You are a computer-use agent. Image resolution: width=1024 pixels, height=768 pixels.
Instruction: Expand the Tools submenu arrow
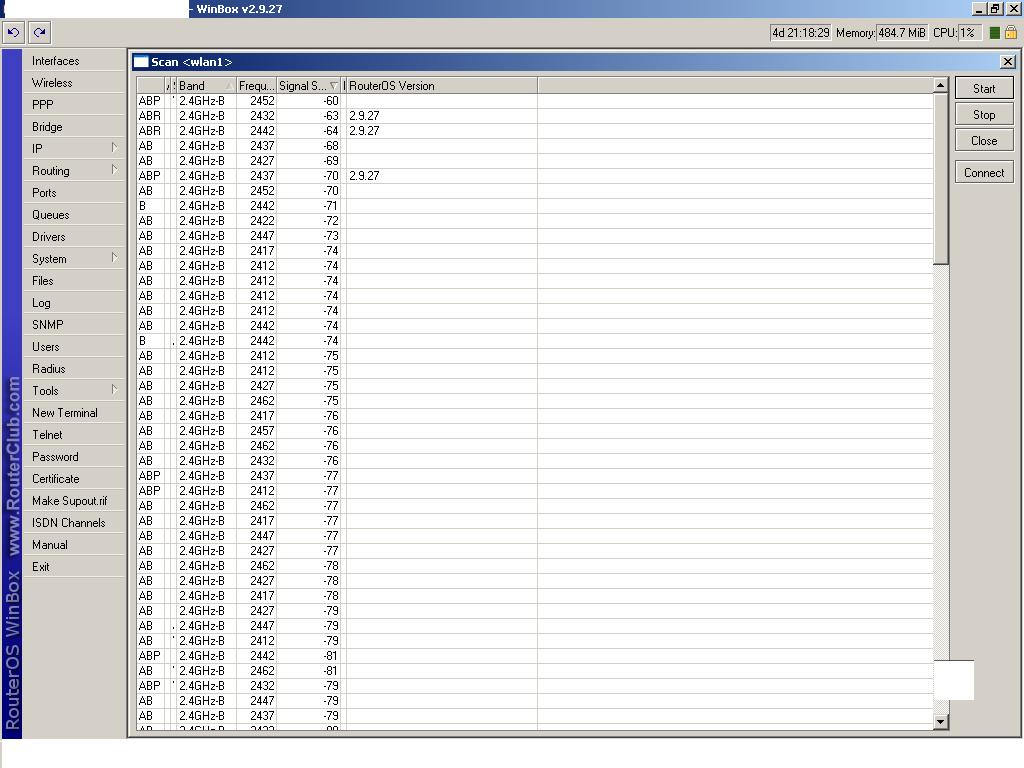coord(114,389)
